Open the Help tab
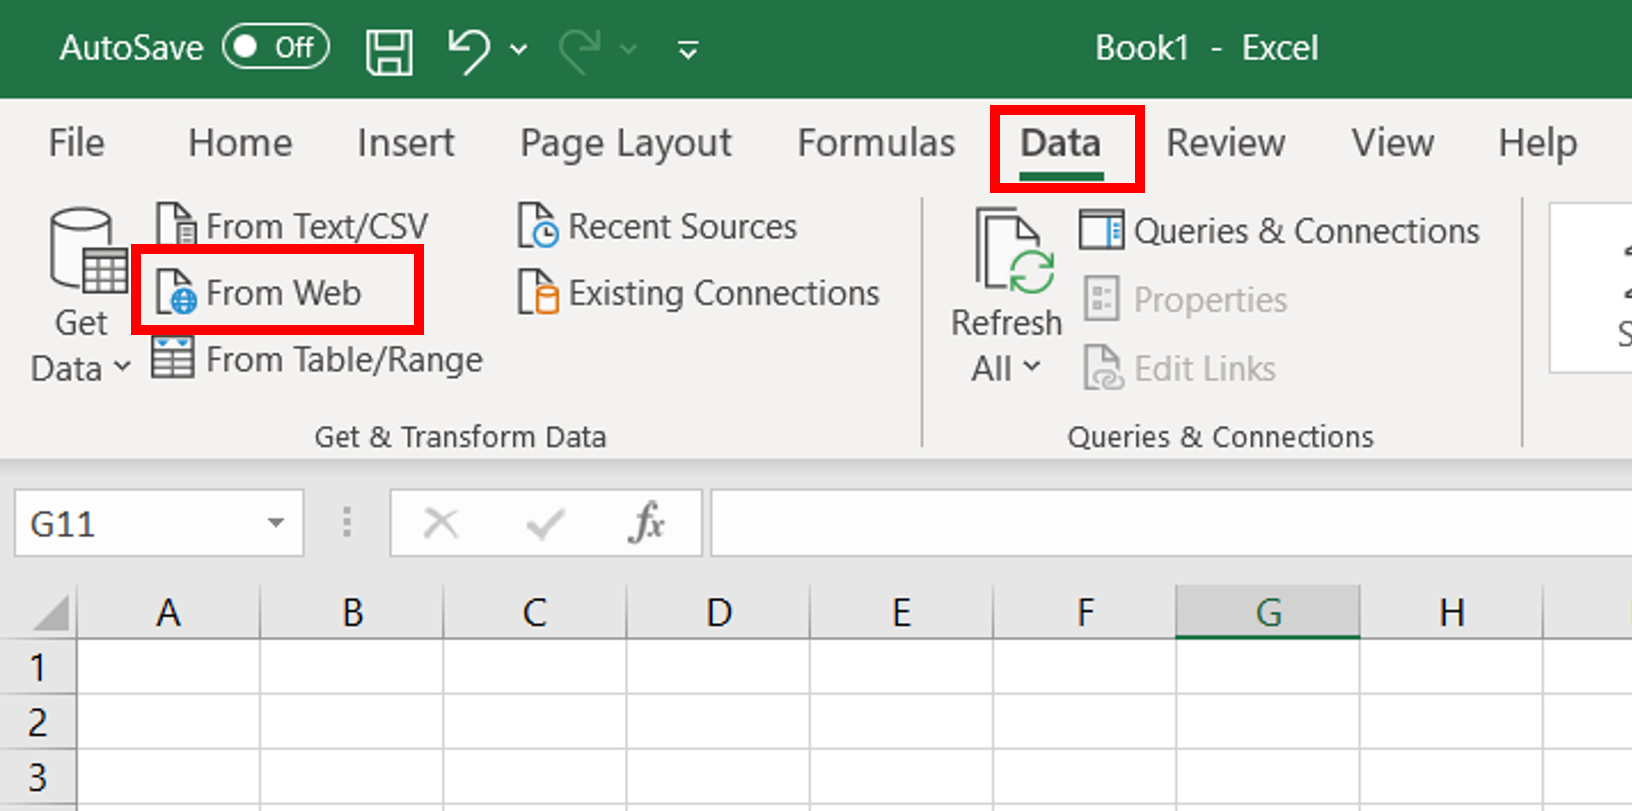 click(x=1537, y=143)
